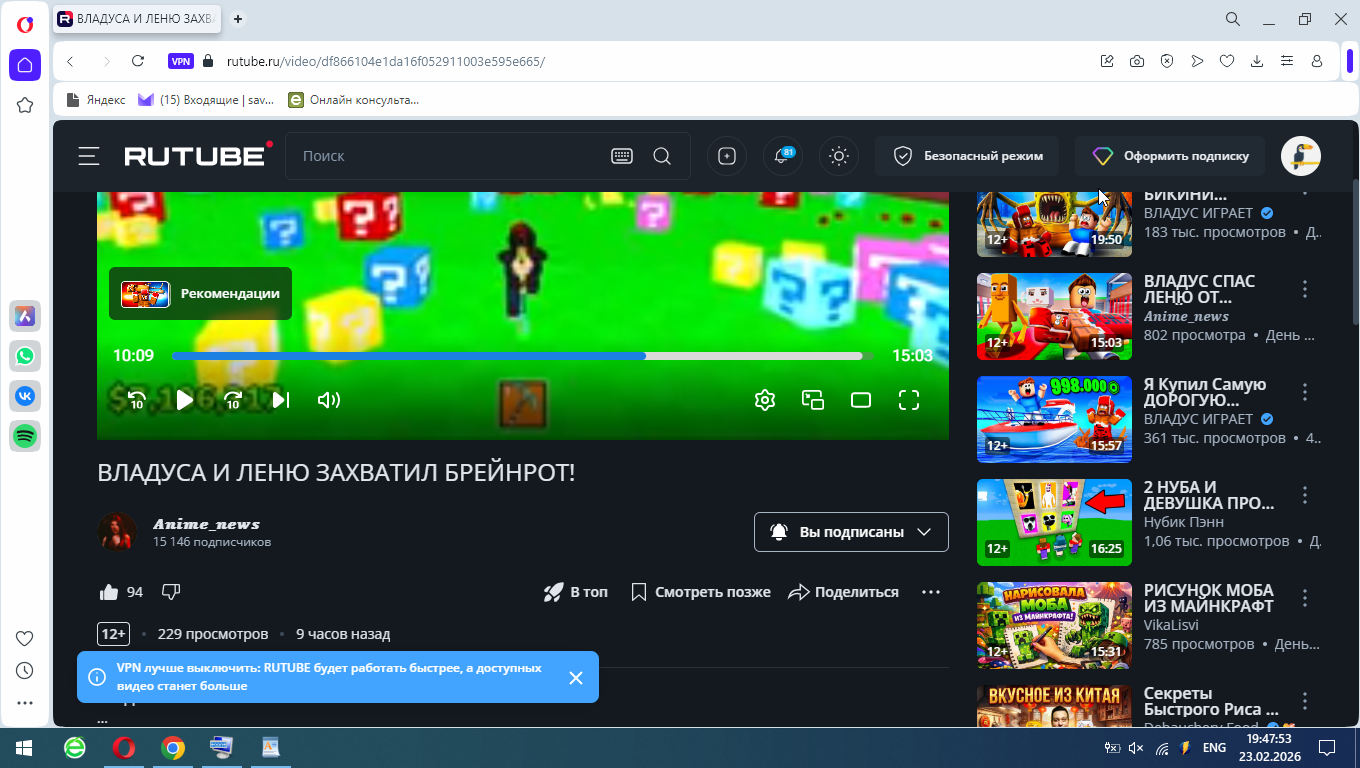The height and width of the screenshot is (768, 1360).
Task: Open Aria AI in Opera sidebar
Action: pyautogui.click(x=25, y=316)
